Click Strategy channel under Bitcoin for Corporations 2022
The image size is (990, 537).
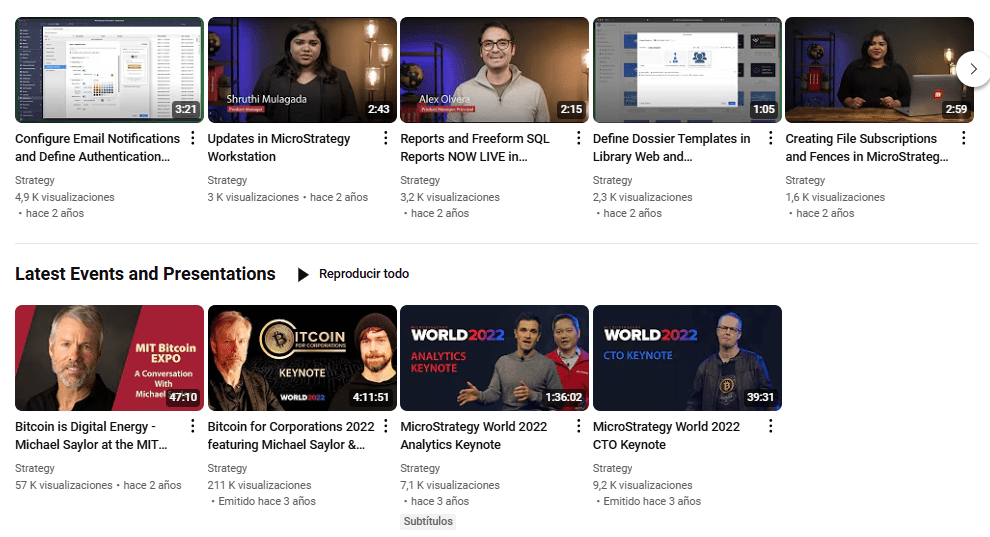227,468
